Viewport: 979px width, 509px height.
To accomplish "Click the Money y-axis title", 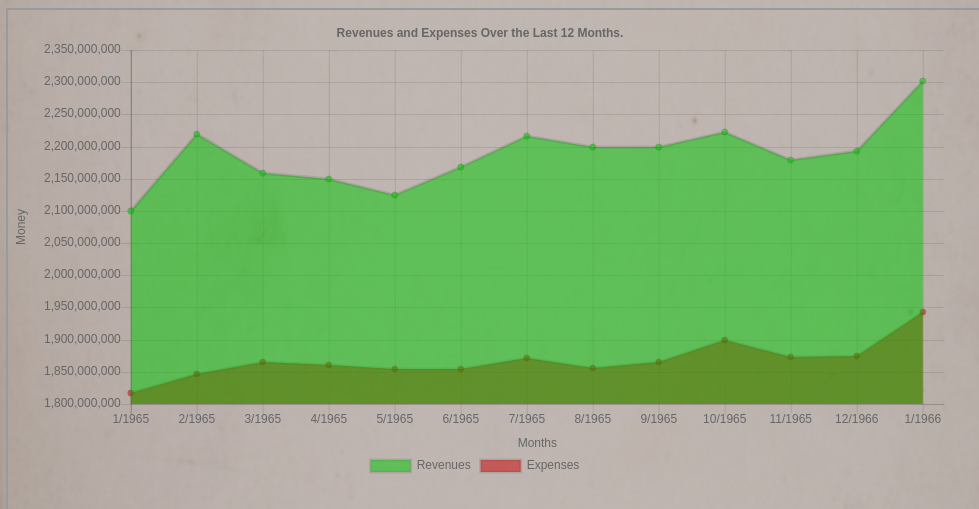I will (21, 227).
